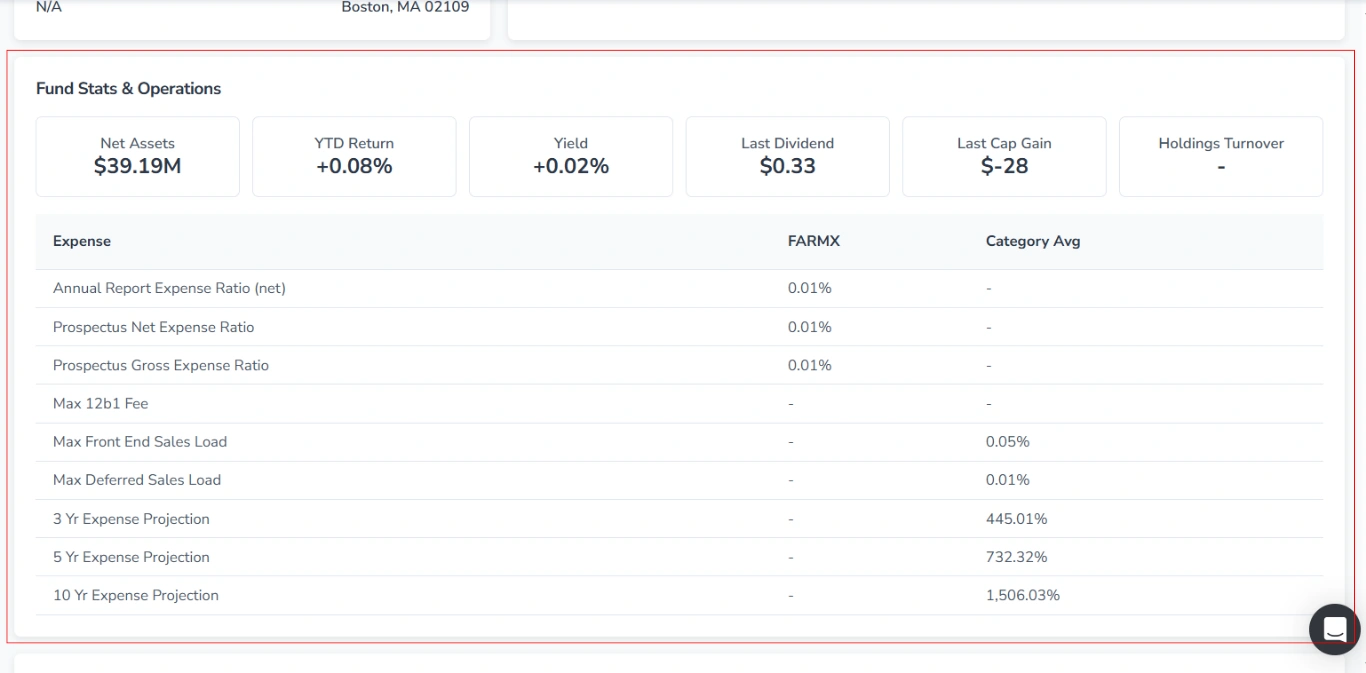Click the Annual Report Expense Ratio row
This screenshot has height=673, width=1366.
click(169, 288)
